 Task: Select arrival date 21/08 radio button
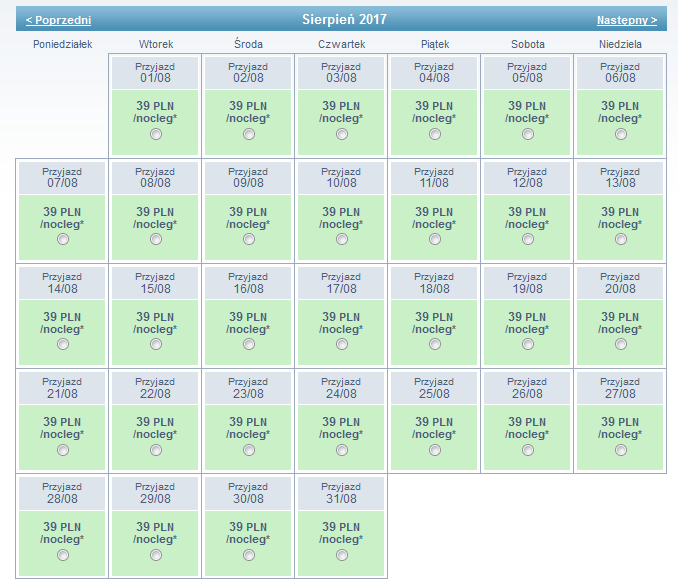click(63, 450)
